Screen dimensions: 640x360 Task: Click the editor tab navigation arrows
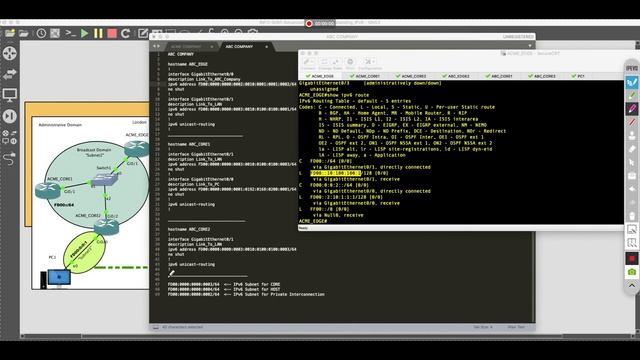tap(156, 46)
